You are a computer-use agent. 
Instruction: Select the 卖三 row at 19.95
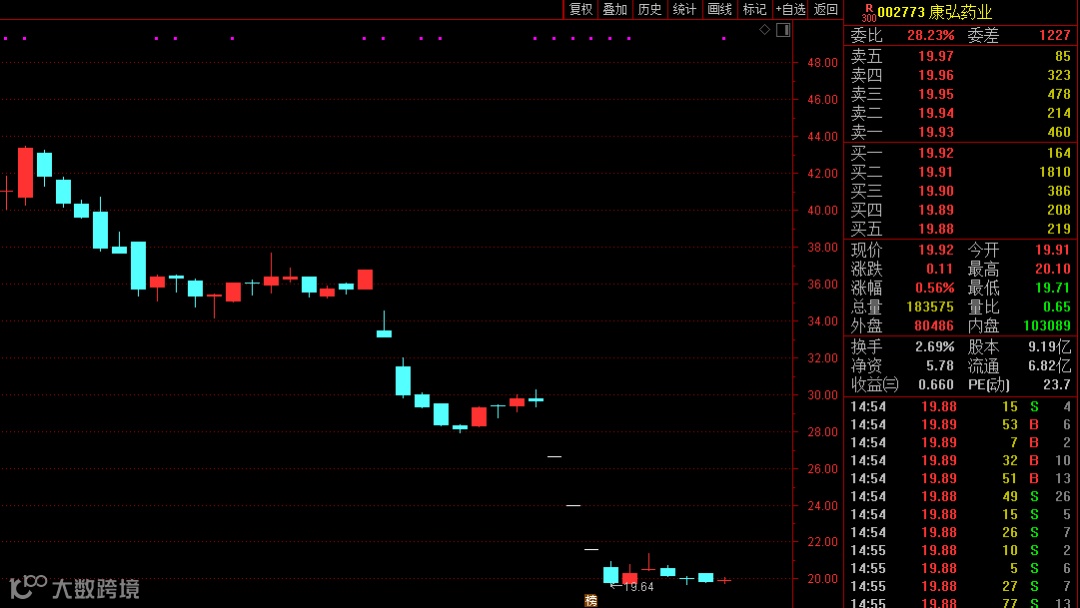pyautogui.click(x=961, y=94)
